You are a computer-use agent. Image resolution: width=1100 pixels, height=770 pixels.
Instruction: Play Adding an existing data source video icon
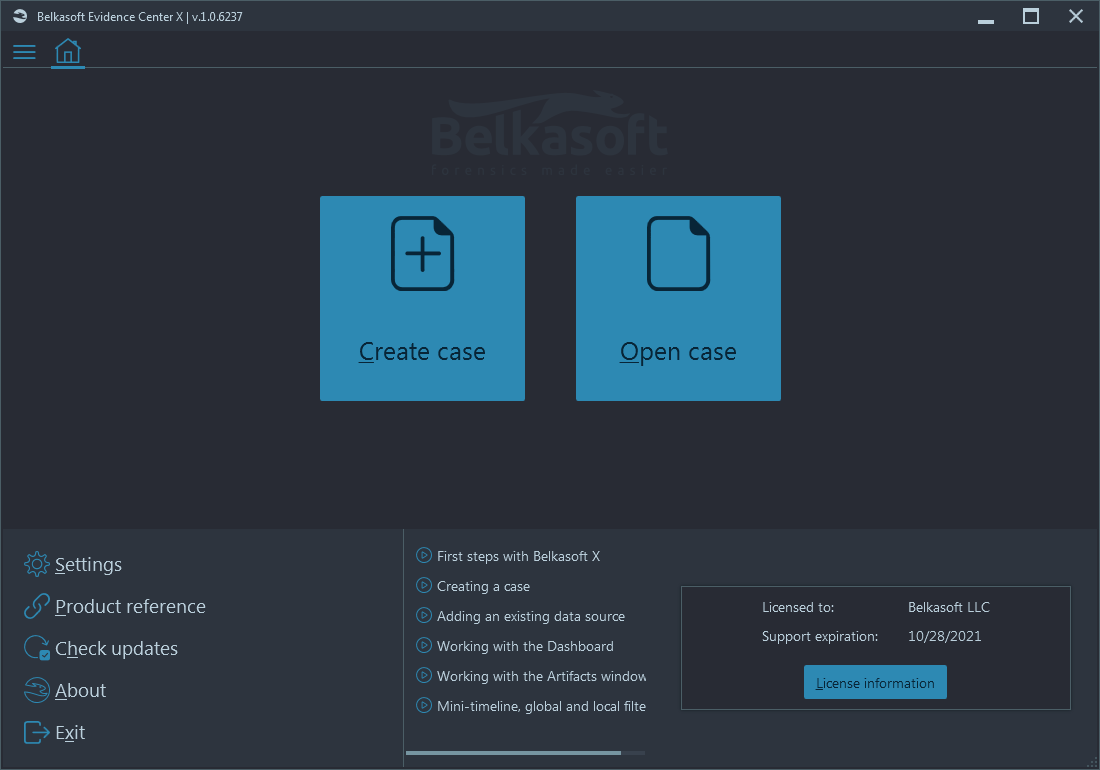coord(424,616)
